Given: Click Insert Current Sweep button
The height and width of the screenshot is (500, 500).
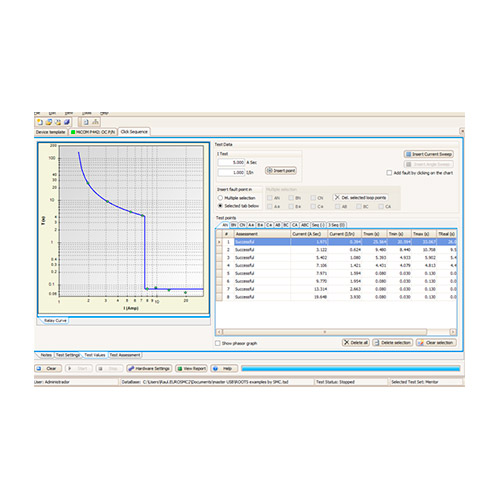Looking at the screenshot, I should (x=429, y=154).
